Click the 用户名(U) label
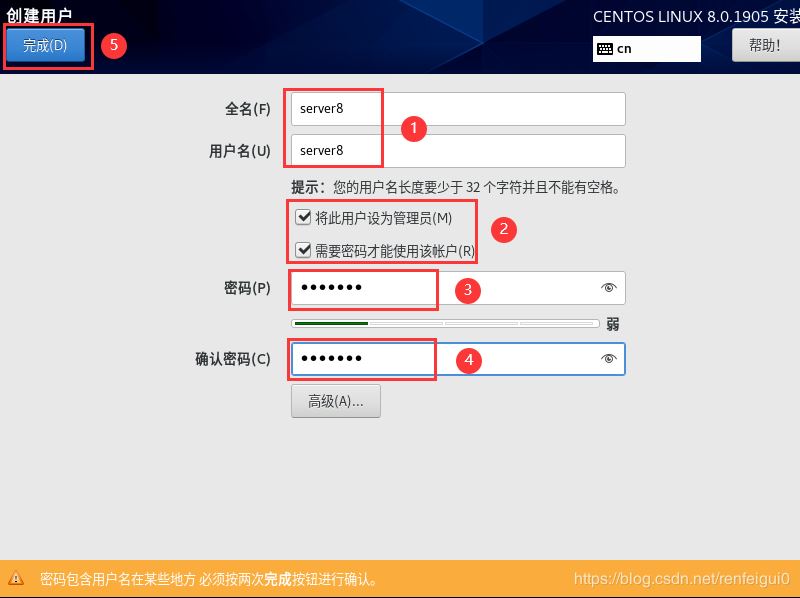This screenshot has width=800, height=598. pyautogui.click(x=239, y=151)
